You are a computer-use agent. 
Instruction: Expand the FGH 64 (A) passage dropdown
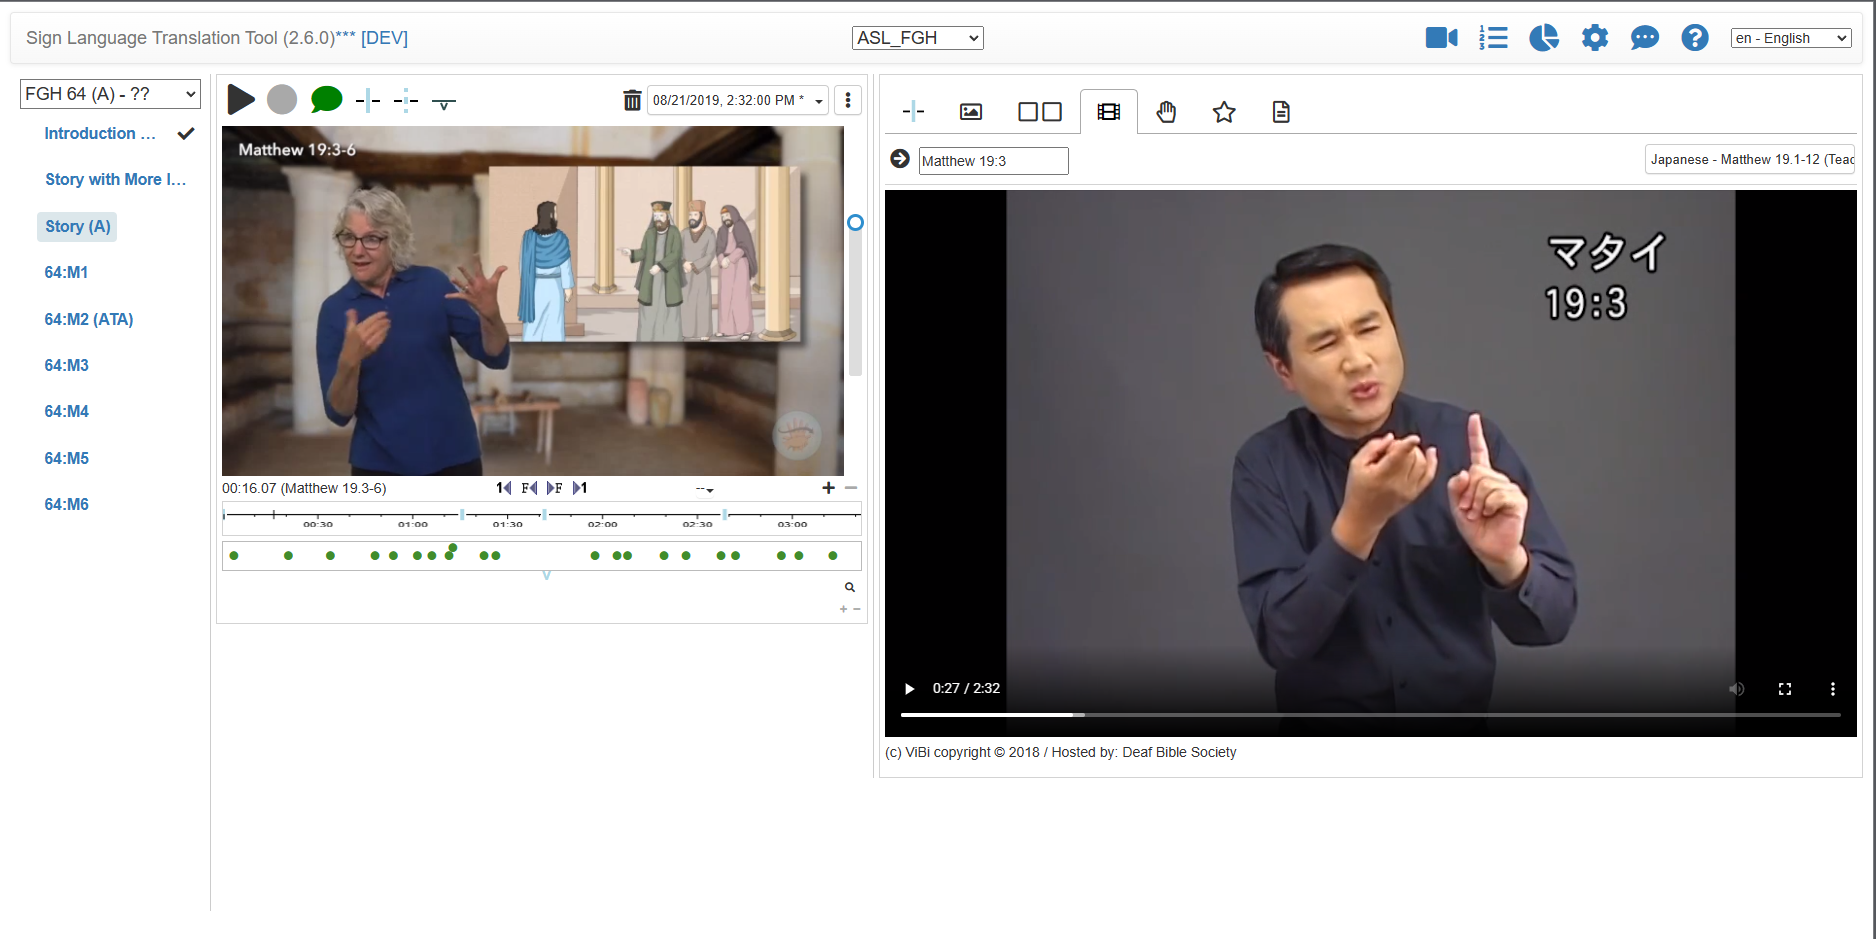coord(110,94)
